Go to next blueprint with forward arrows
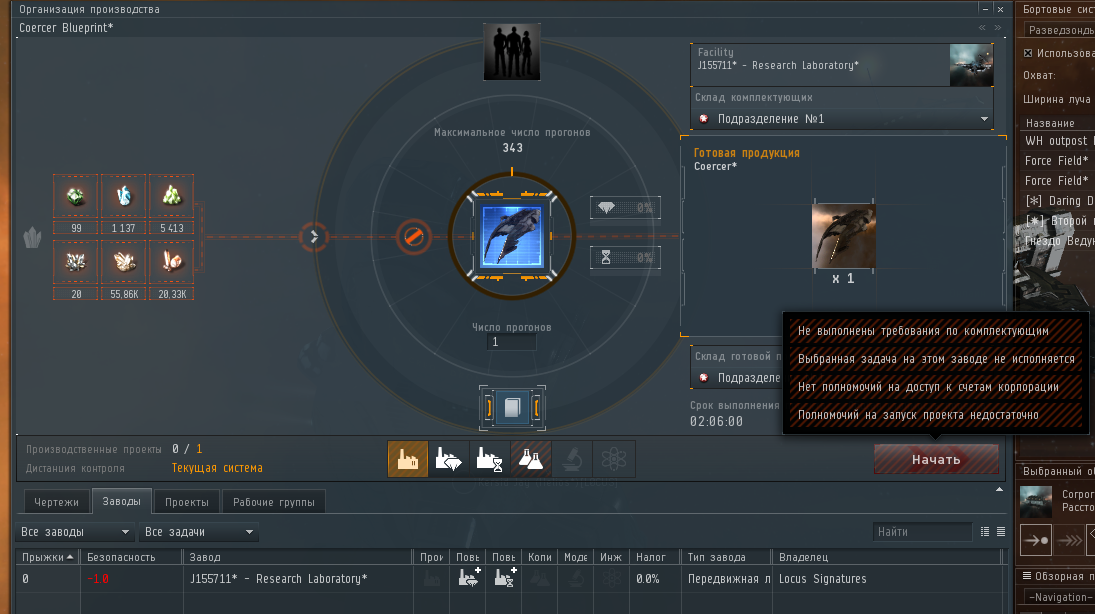Image resolution: width=1095 pixels, height=614 pixels. 999,28
